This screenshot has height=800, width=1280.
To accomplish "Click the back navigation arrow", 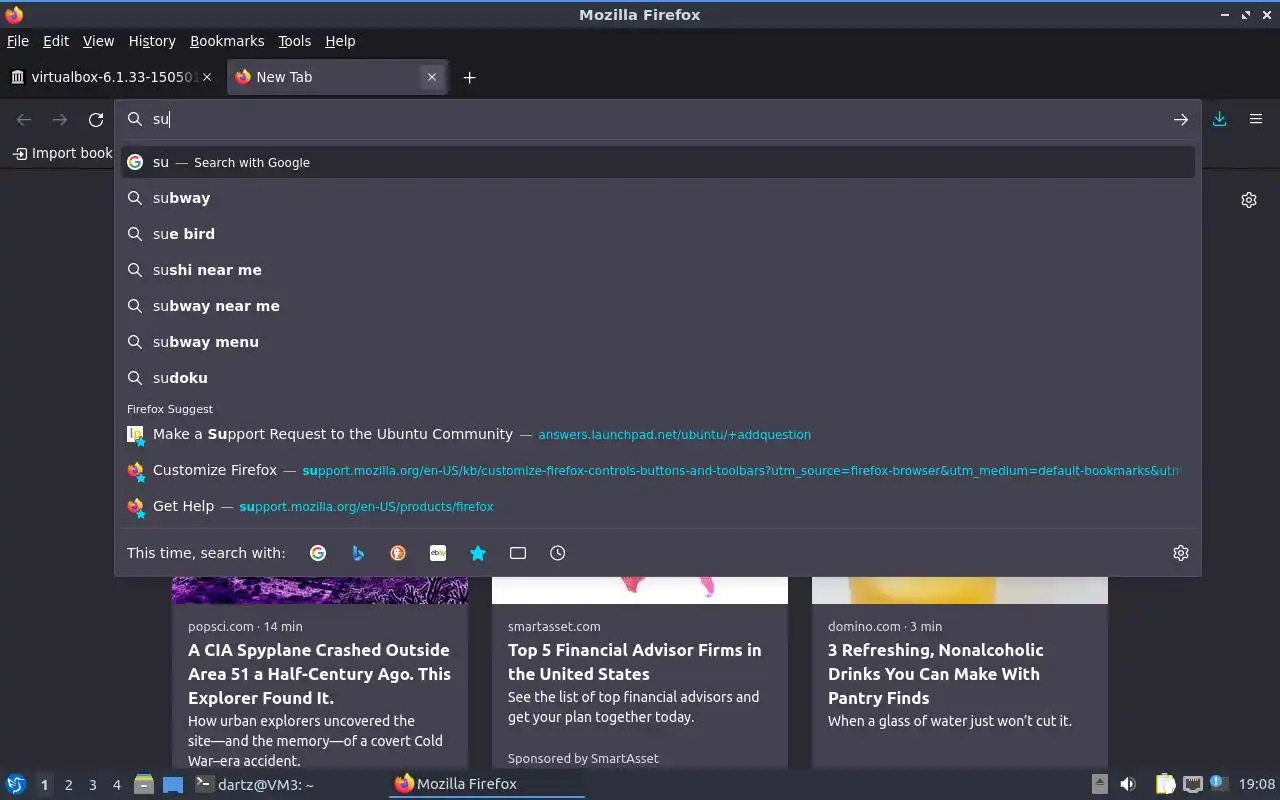I will pos(24,120).
